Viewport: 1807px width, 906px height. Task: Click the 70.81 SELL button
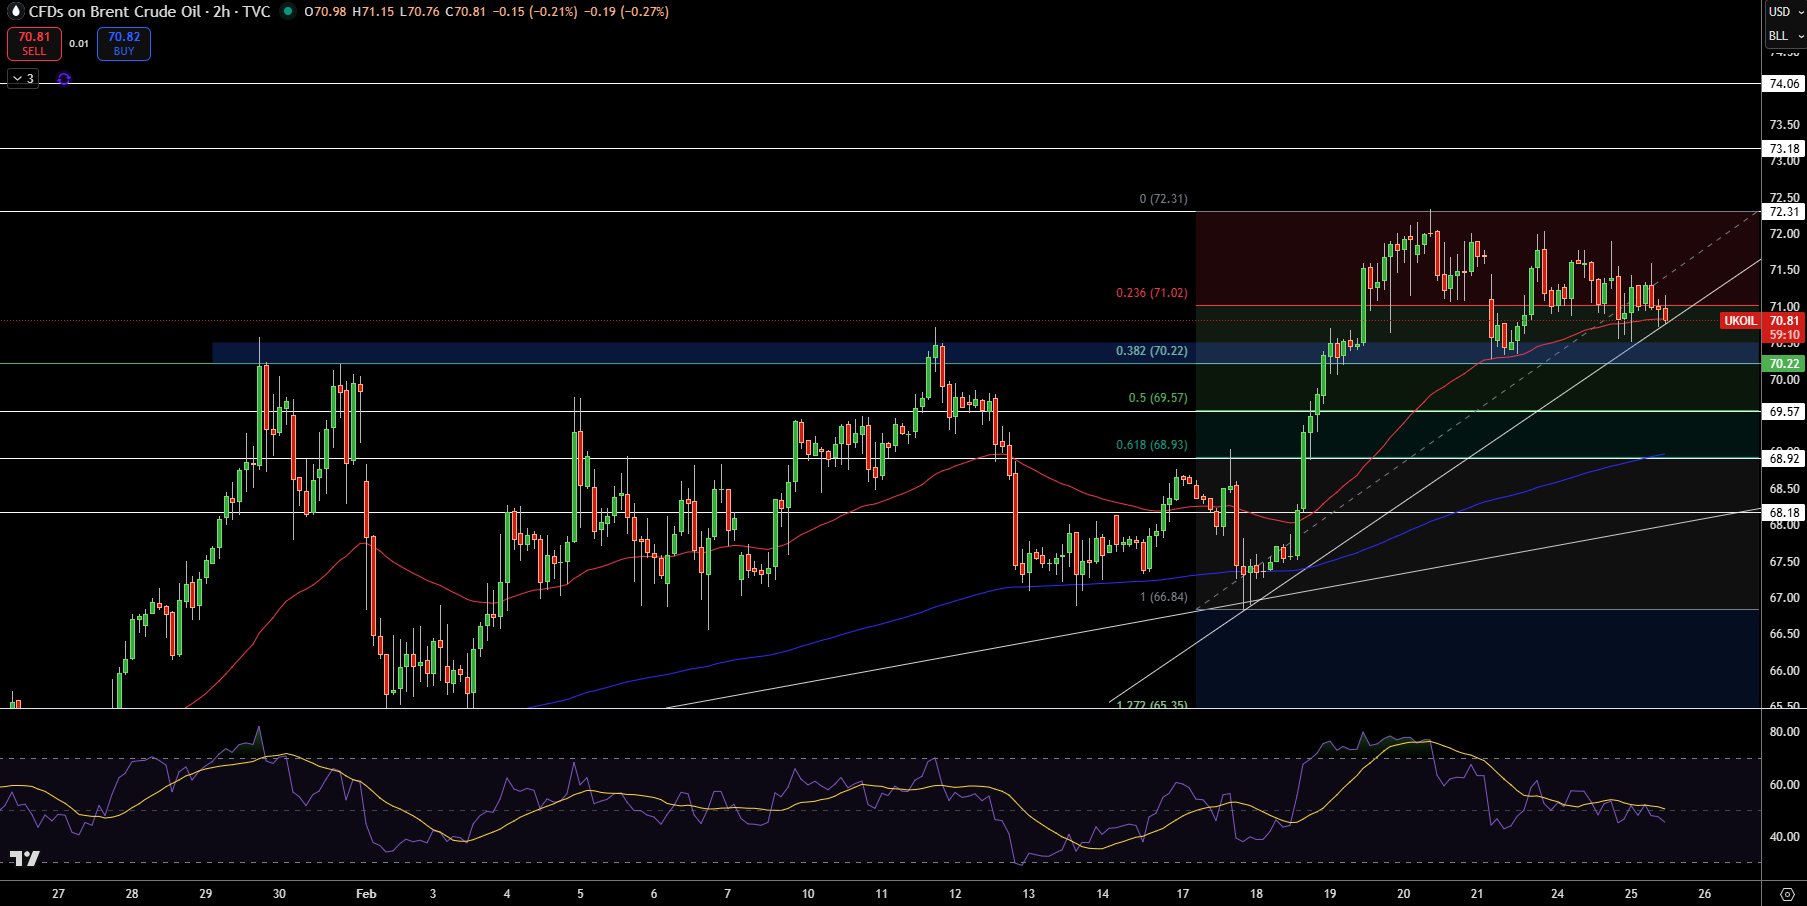tap(34, 44)
